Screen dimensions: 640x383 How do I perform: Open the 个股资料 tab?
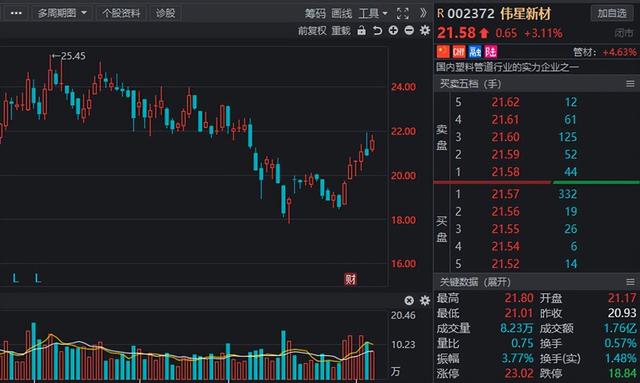(x=121, y=13)
